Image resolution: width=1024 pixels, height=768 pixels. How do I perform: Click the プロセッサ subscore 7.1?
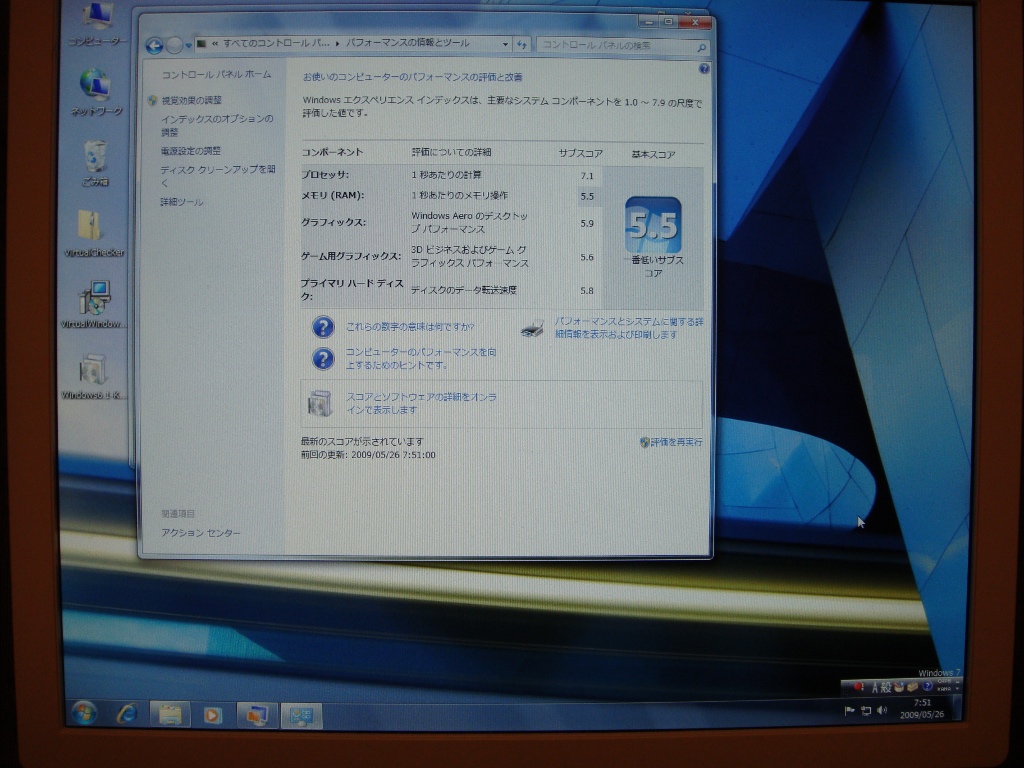tap(587, 176)
